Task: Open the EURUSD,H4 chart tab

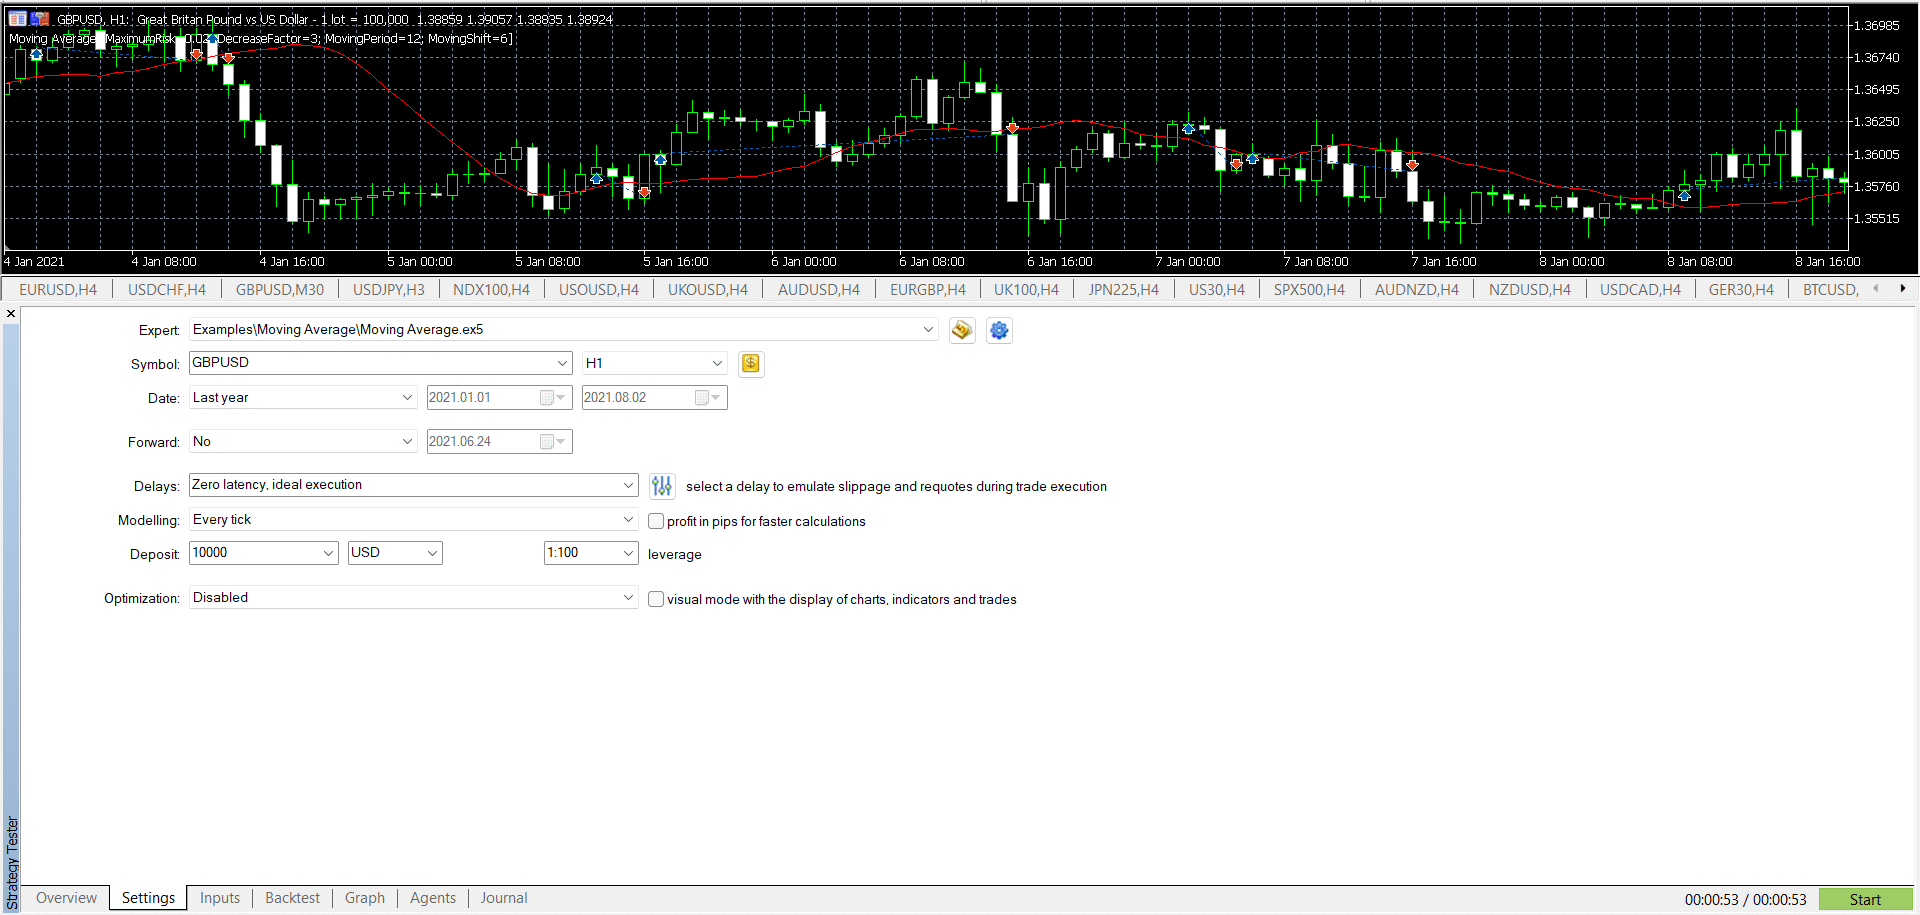Action: tap(58, 290)
